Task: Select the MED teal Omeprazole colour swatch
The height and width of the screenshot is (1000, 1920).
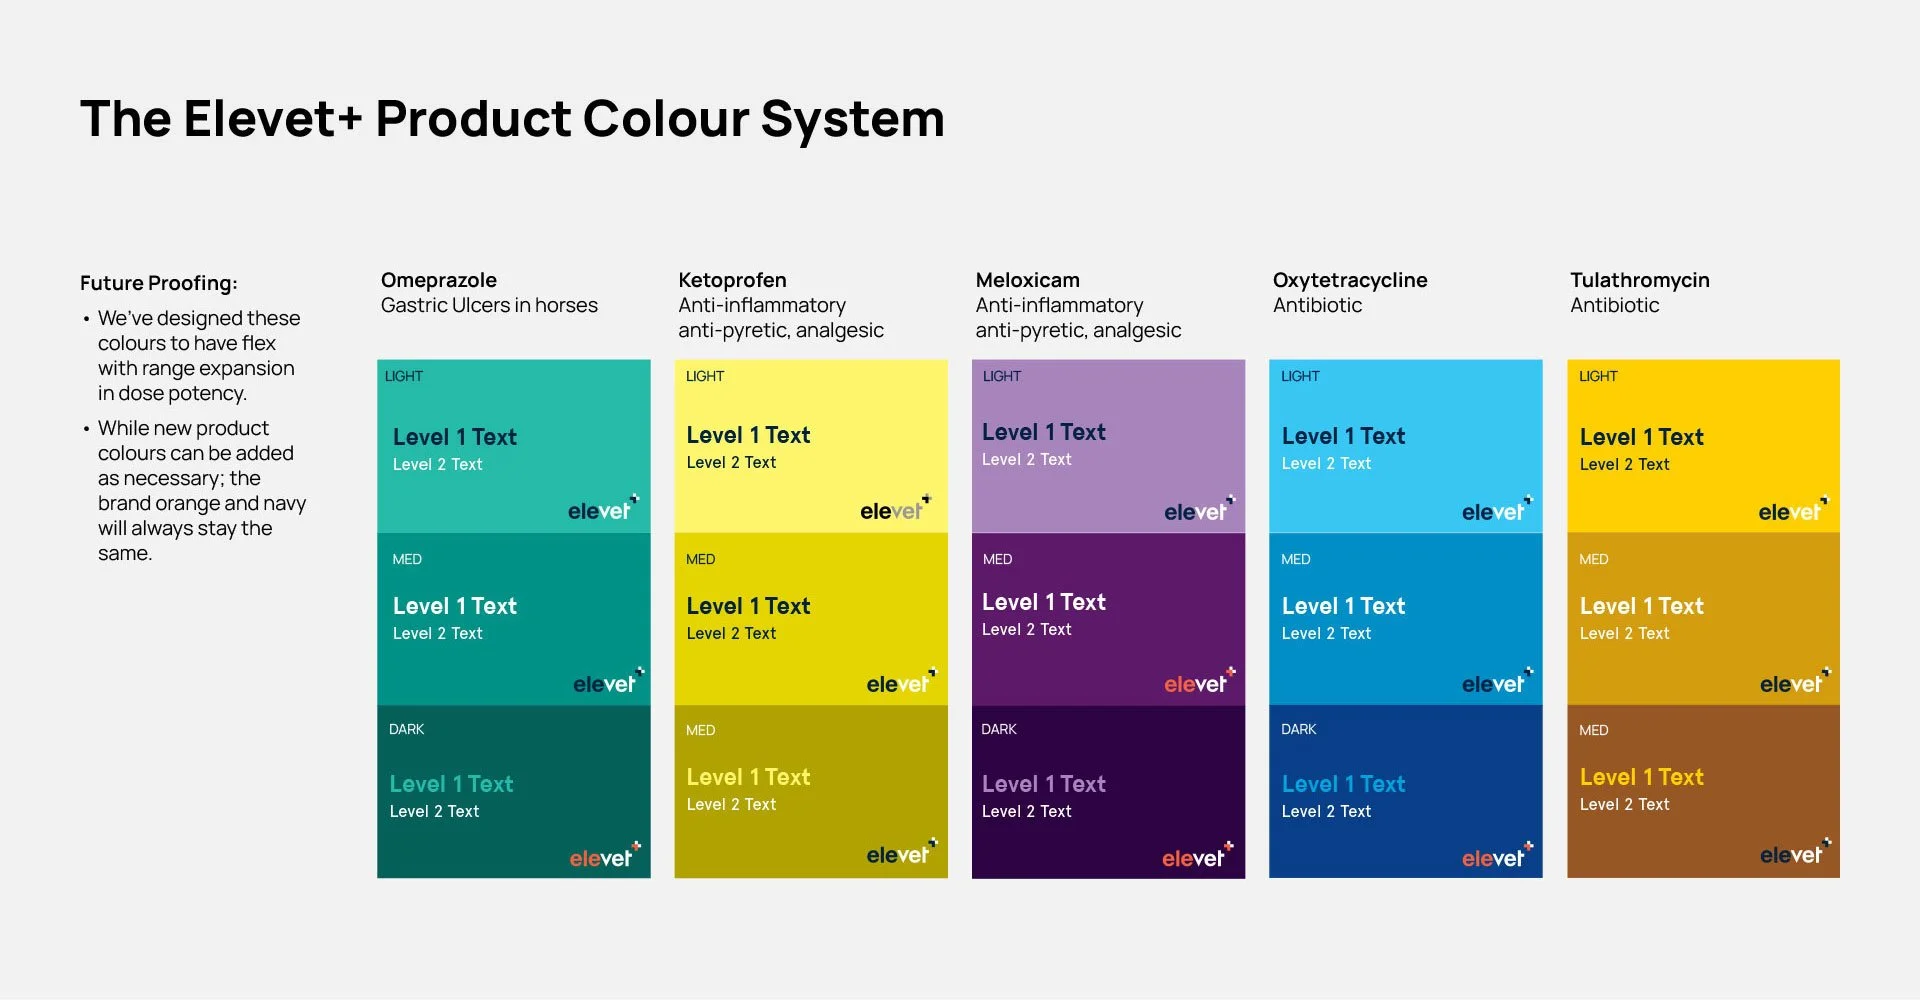Action: (513, 619)
